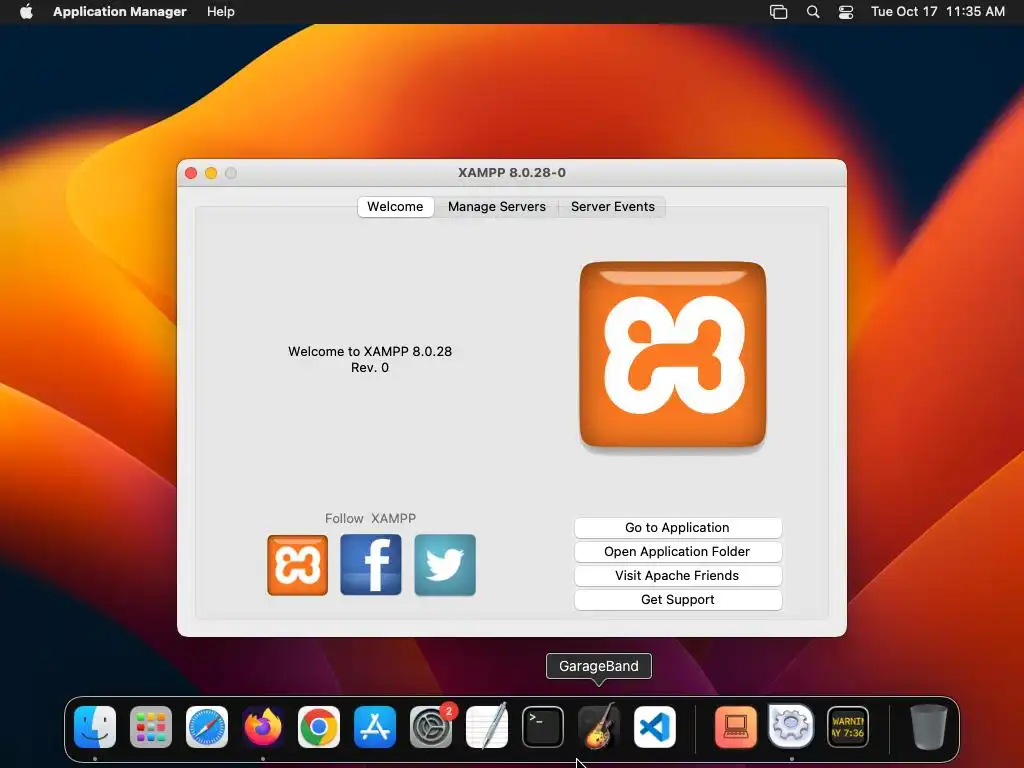The image size is (1024, 768).
Task: Open Apple menu
Action: tap(26, 12)
